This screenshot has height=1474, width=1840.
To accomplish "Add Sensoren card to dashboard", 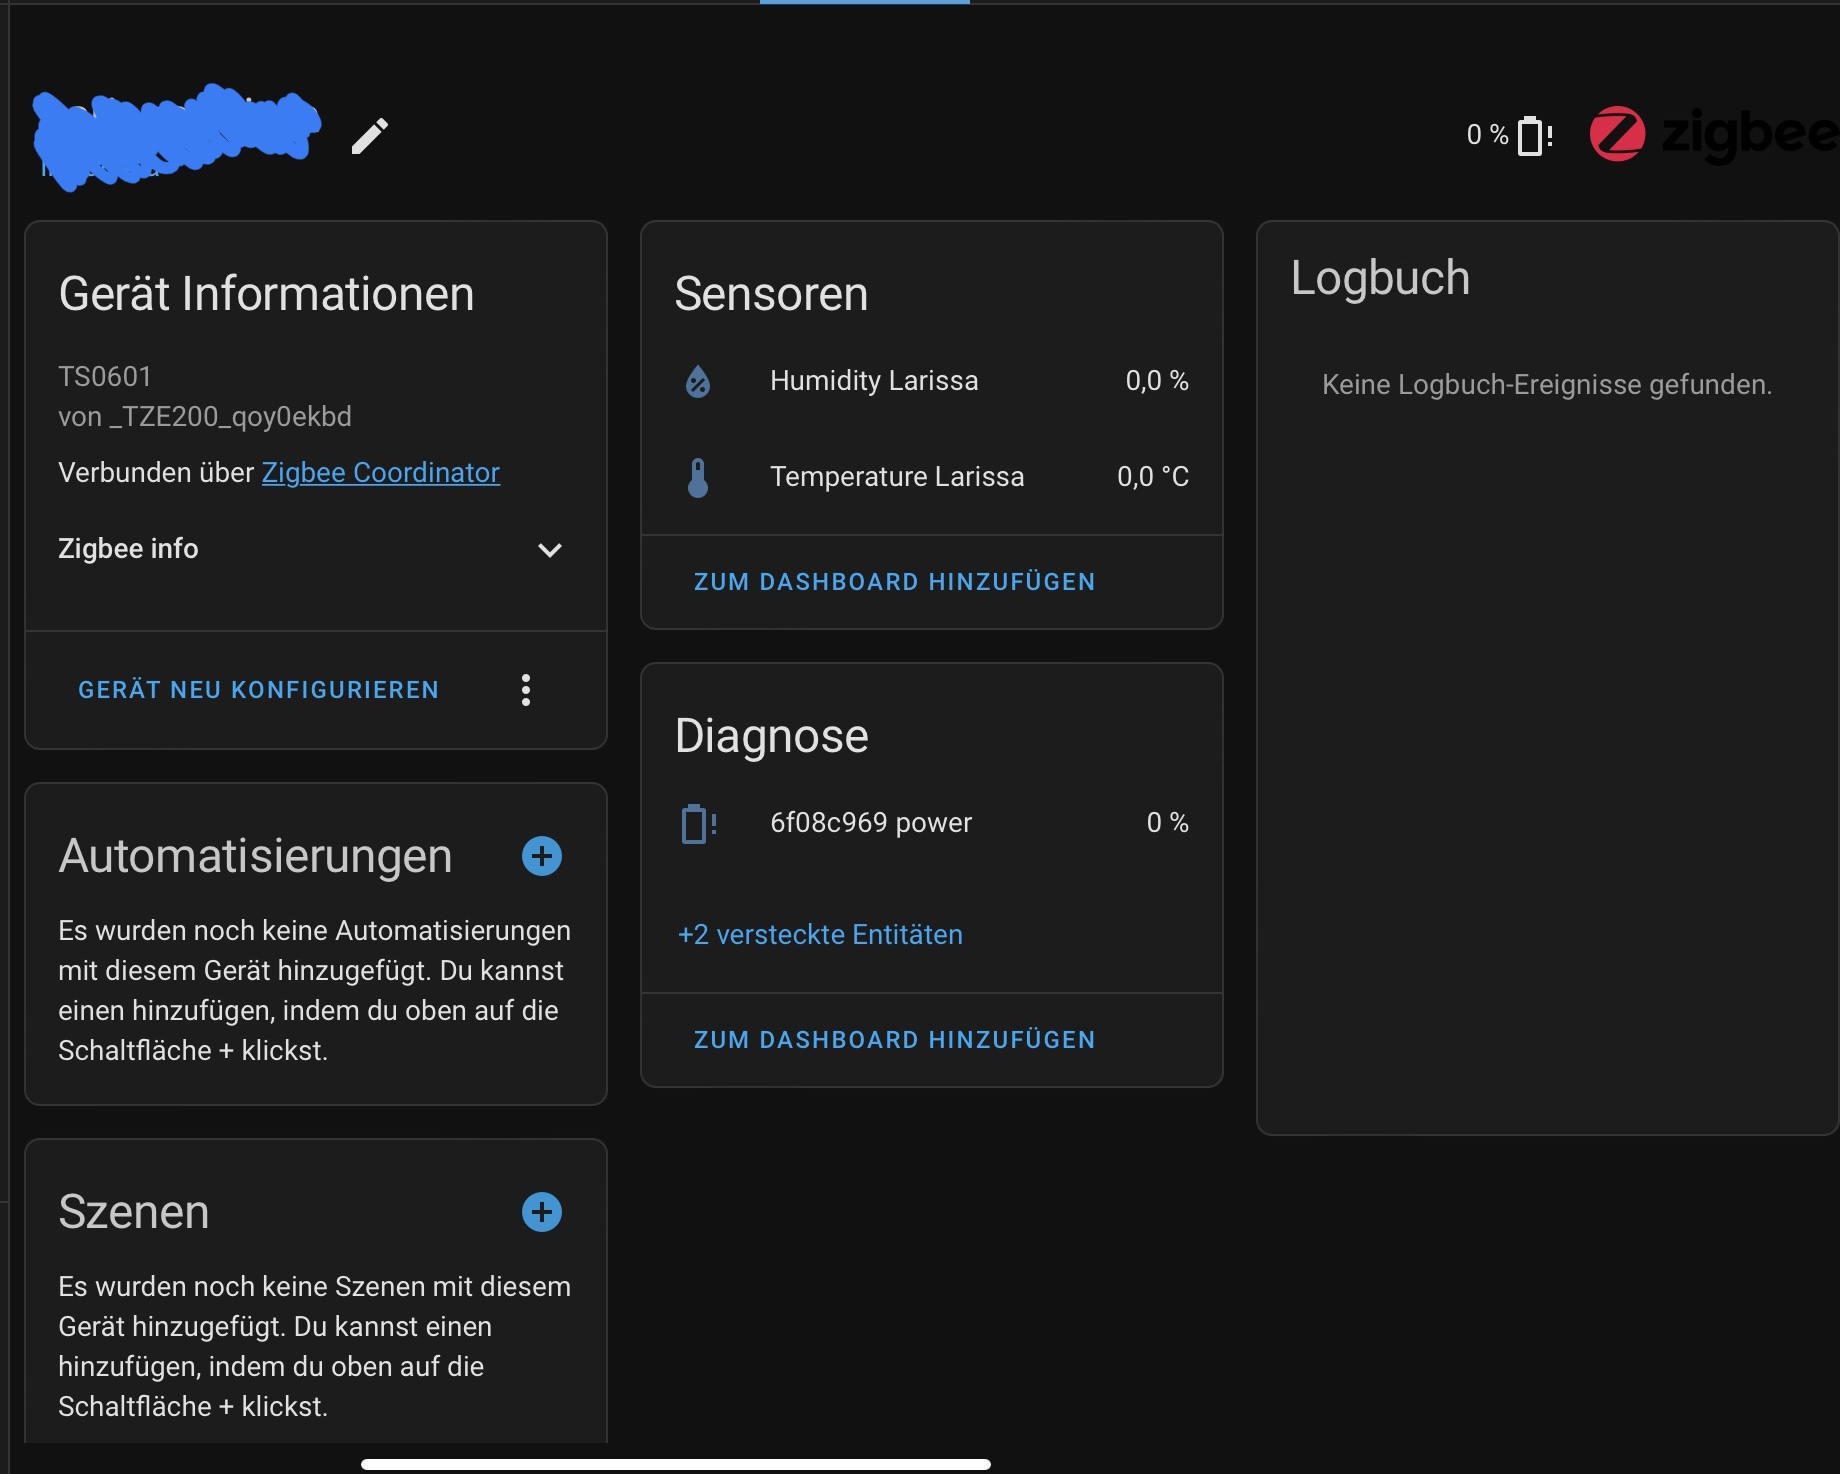I will [895, 582].
